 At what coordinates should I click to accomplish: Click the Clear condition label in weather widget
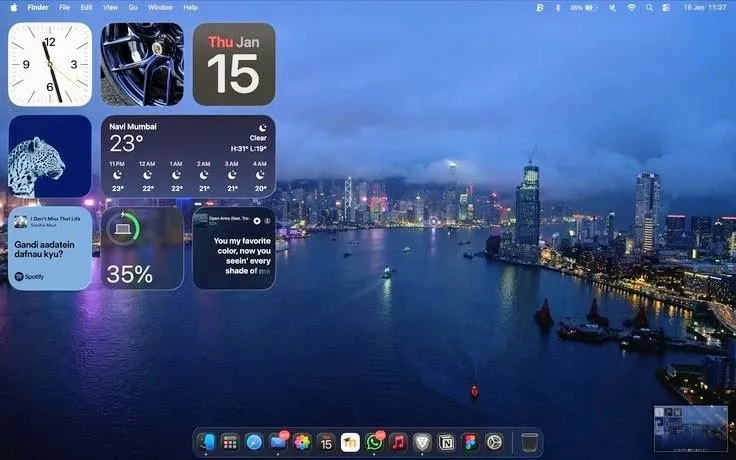pyautogui.click(x=258, y=138)
